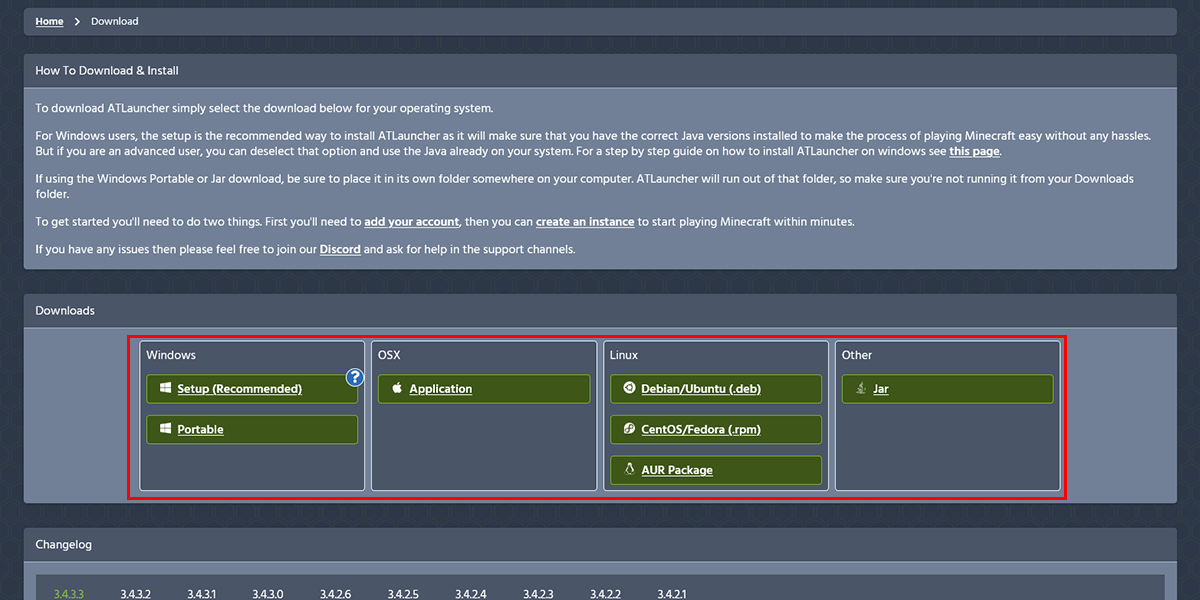Click the 'Download' breadcrumb text
Screen dimensions: 1200x600
pyautogui.click(x=115, y=21)
